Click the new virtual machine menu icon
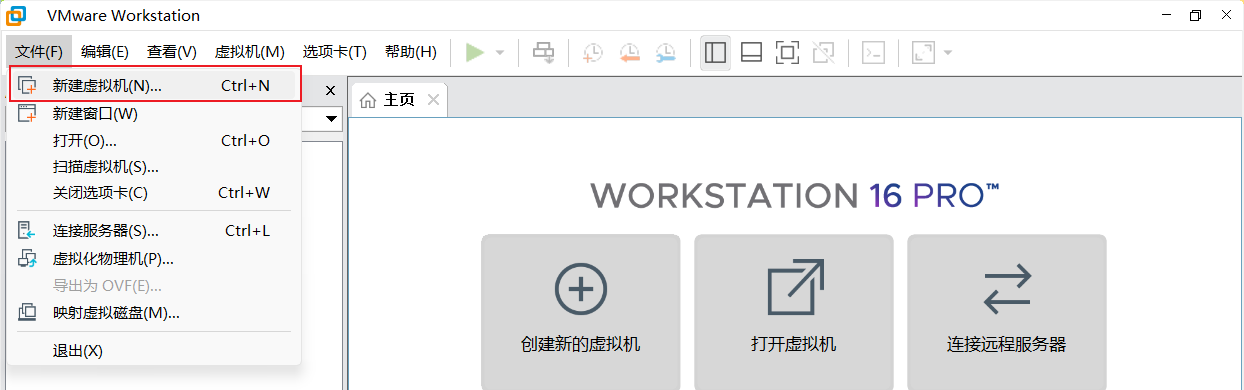1244x390 pixels. [x=28, y=86]
